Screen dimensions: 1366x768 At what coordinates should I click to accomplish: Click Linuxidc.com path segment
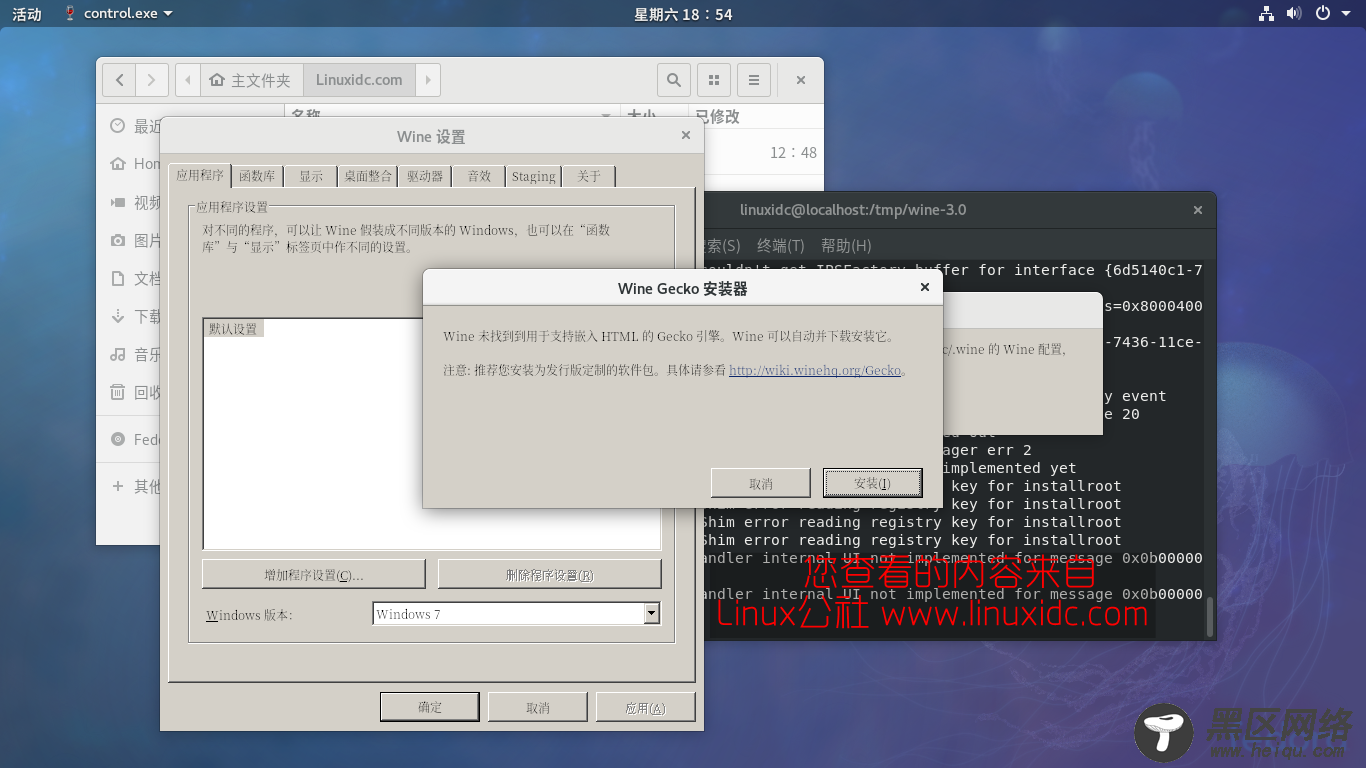tap(359, 80)
